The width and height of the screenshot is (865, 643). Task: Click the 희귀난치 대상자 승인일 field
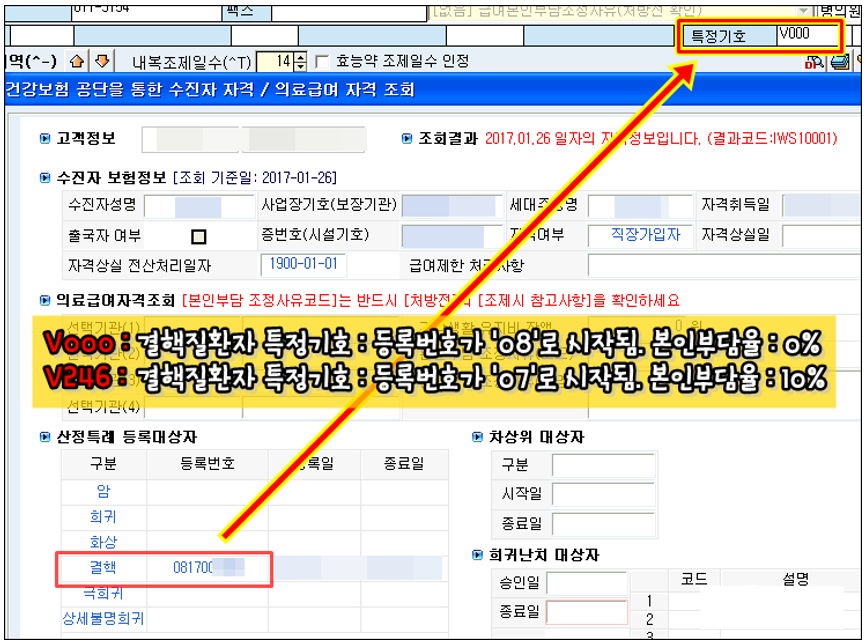pos(587,582)
